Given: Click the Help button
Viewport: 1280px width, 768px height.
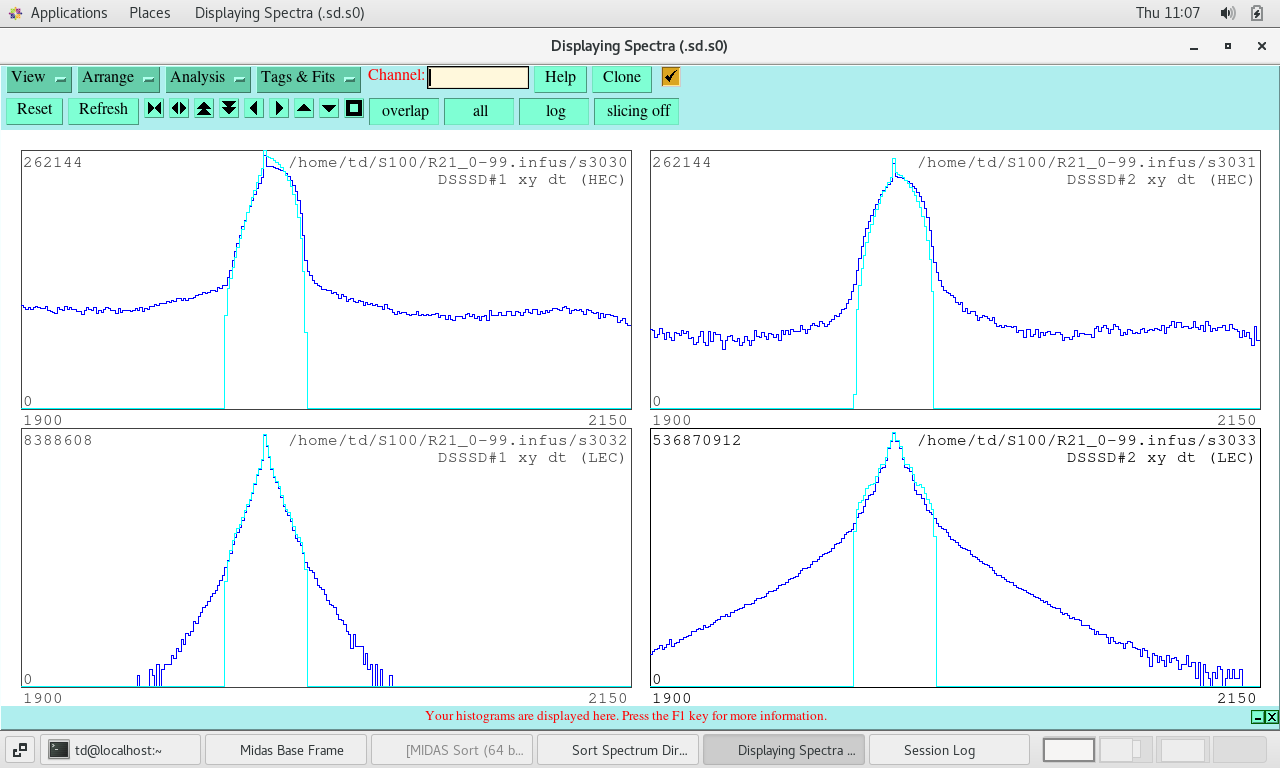Looking at the screenshot, I should [x=560, y=78].
